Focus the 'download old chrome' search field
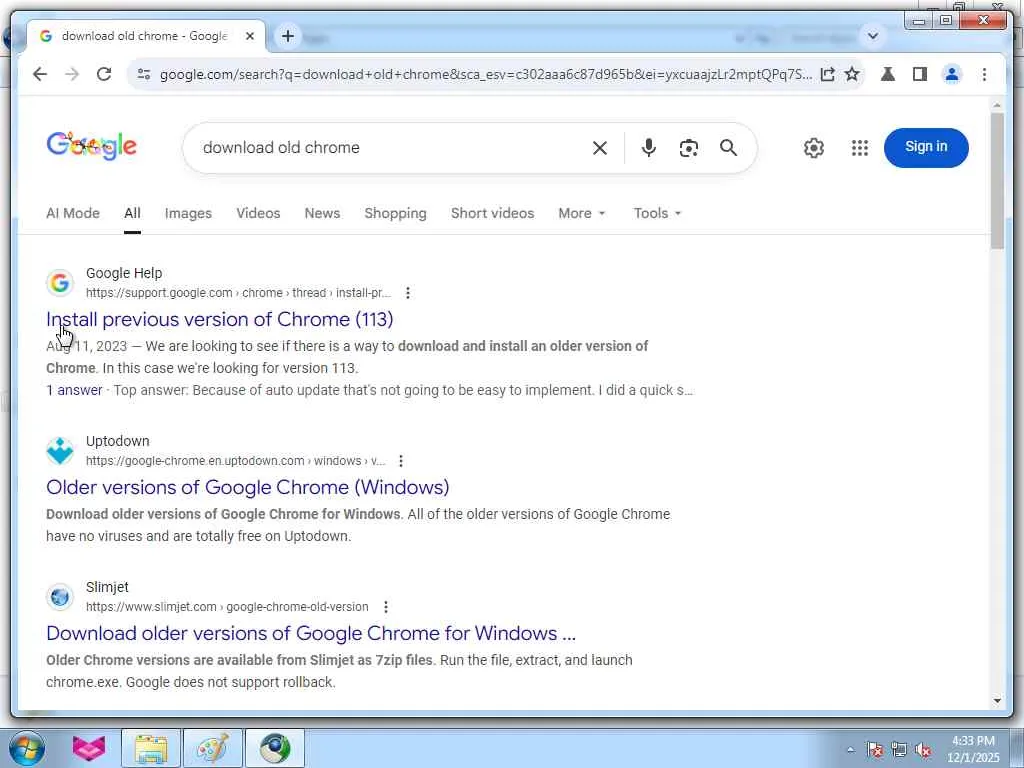This screenshot has height=768, width=1024. pos(392,148)
